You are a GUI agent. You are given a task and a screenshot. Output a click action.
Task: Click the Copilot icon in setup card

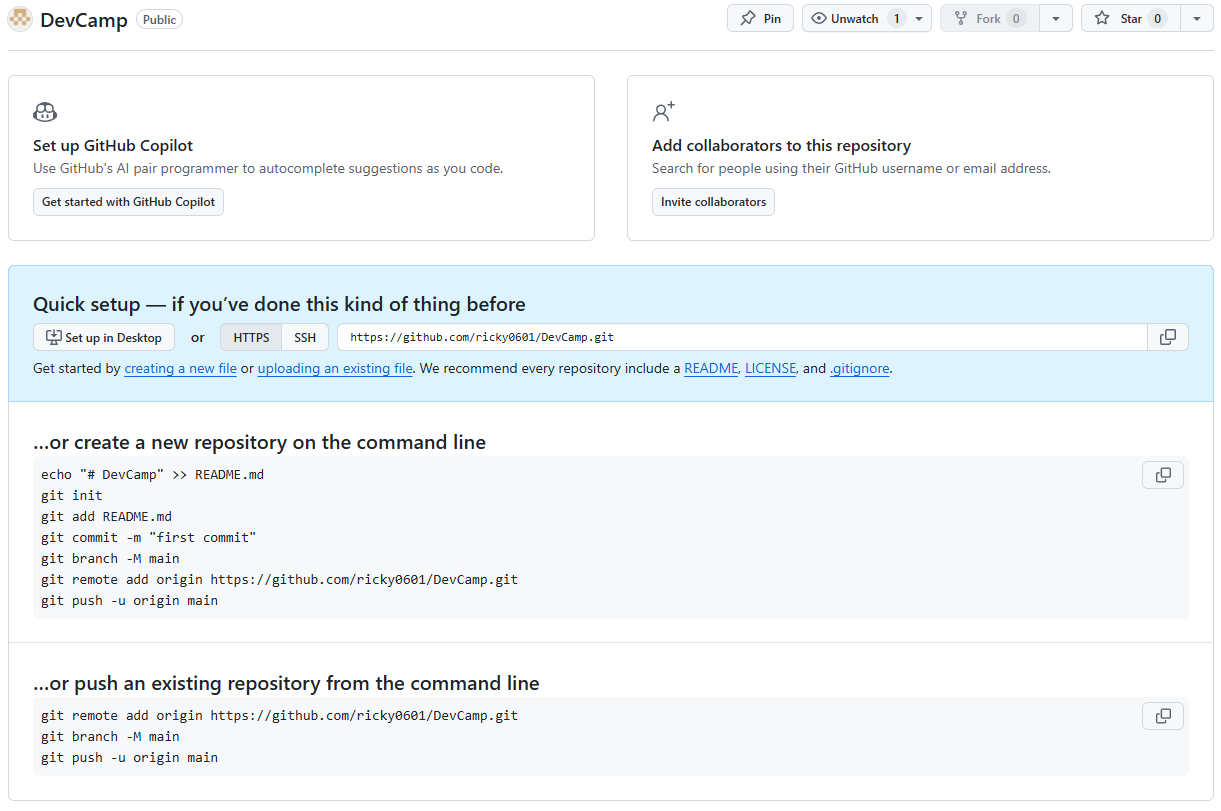(45, 111)
